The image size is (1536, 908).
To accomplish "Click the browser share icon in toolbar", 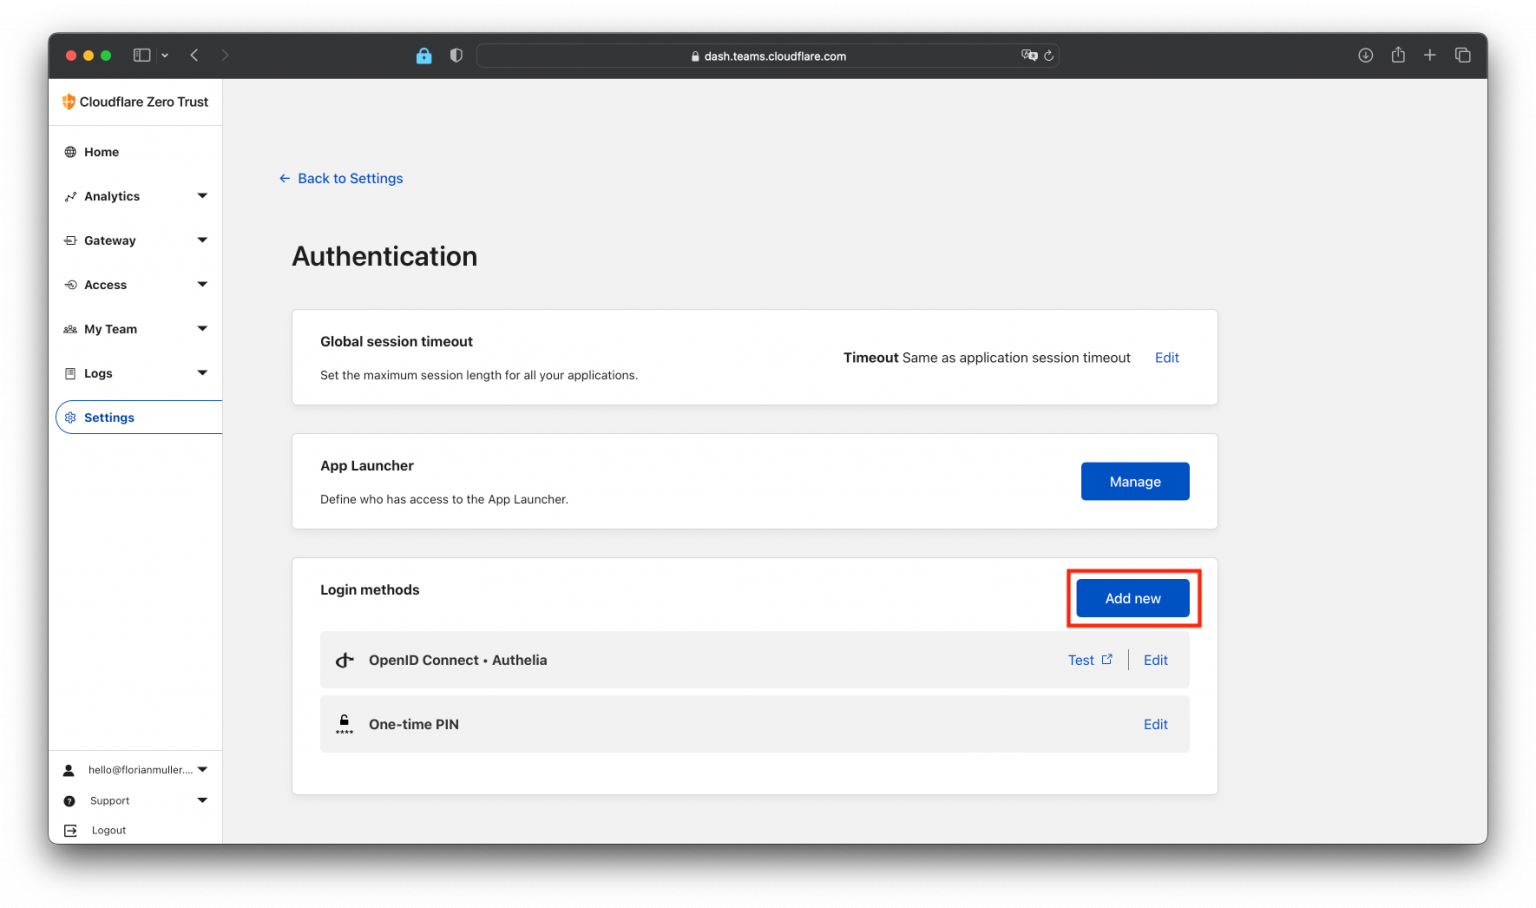I will point(1397,55).
